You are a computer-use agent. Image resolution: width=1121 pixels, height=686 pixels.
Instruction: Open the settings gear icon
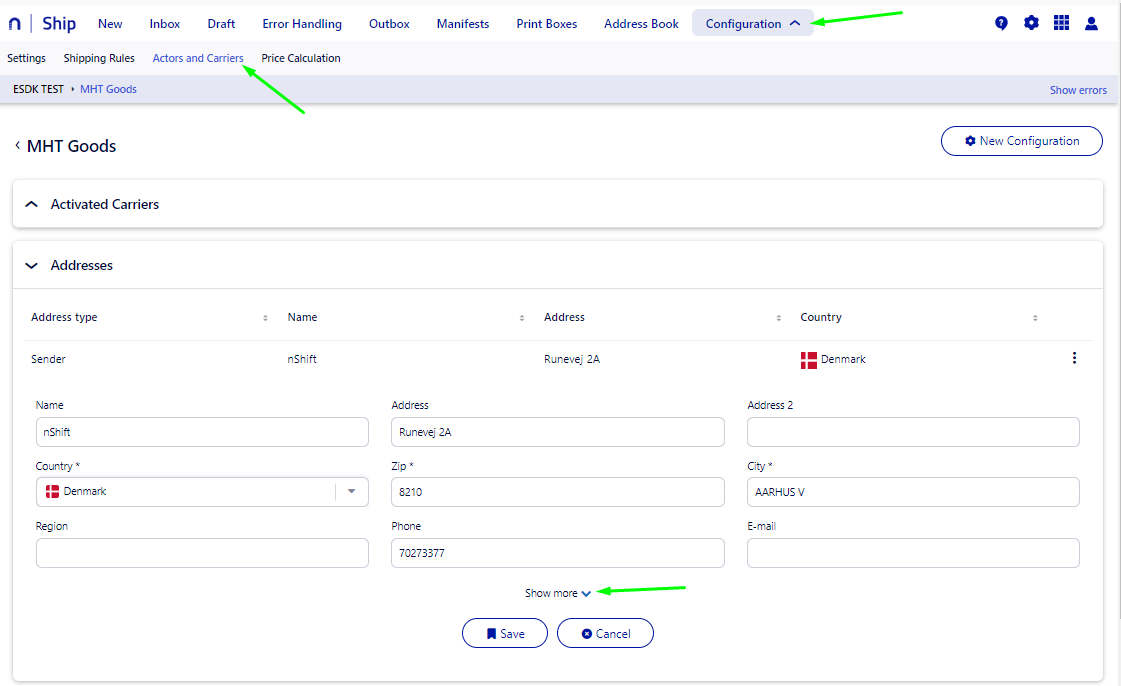click(x=1031, y=23)
